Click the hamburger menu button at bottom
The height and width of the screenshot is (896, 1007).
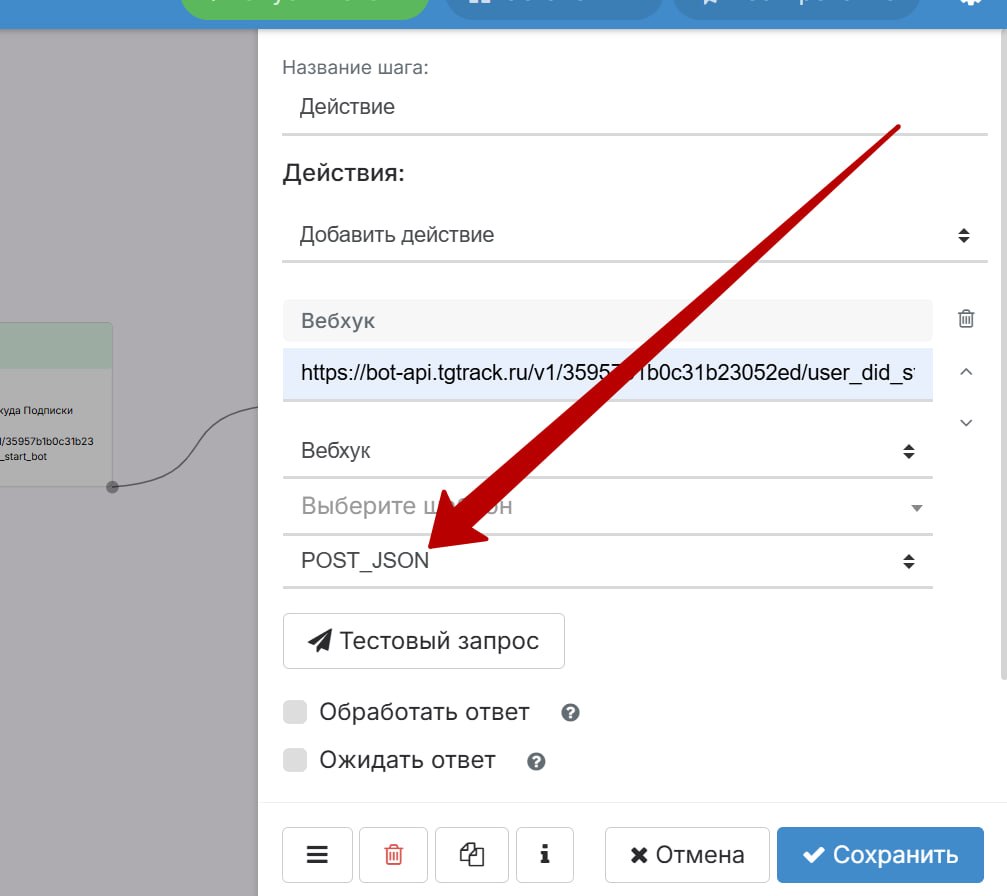[317, 855]
